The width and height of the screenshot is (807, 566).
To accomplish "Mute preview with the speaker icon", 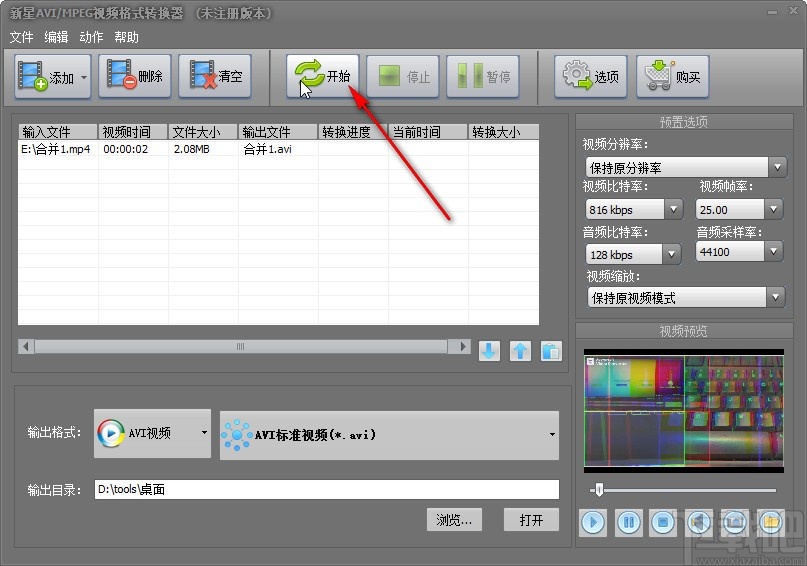I will click(699, 523).
